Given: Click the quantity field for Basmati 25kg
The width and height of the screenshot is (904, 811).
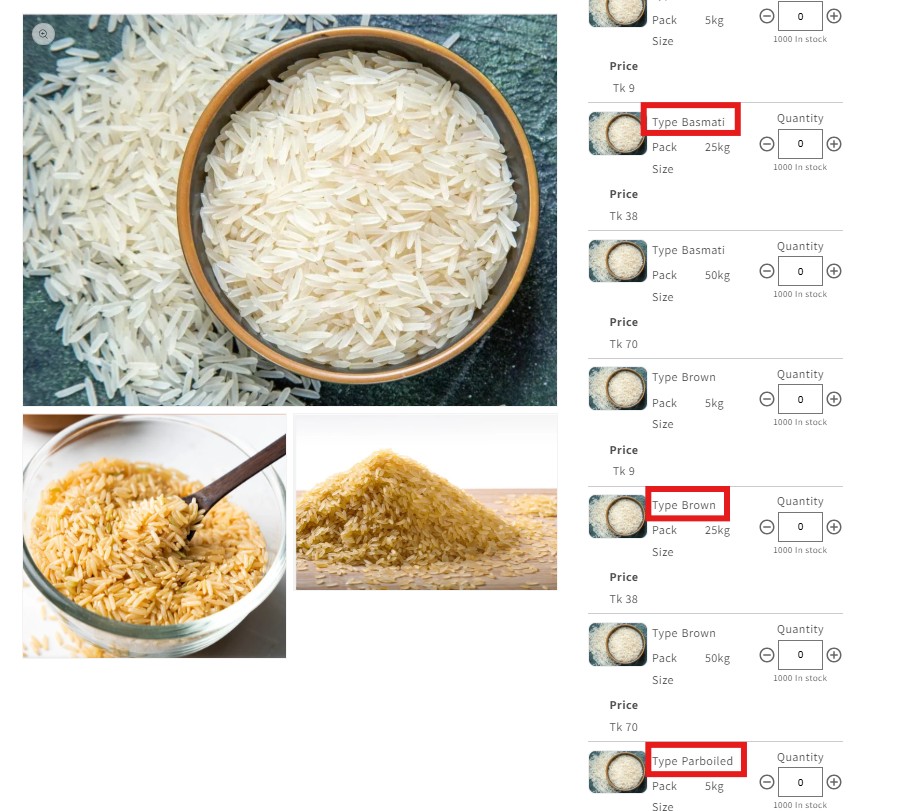Looking at the screenshot, I should pos(800,144).
